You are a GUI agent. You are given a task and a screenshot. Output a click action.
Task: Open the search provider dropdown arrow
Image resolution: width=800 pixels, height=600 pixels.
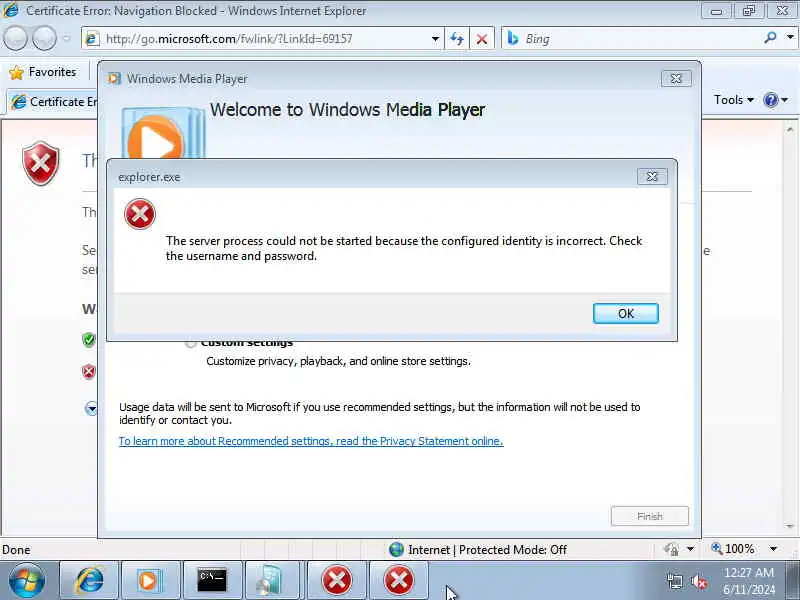[790, 38]
